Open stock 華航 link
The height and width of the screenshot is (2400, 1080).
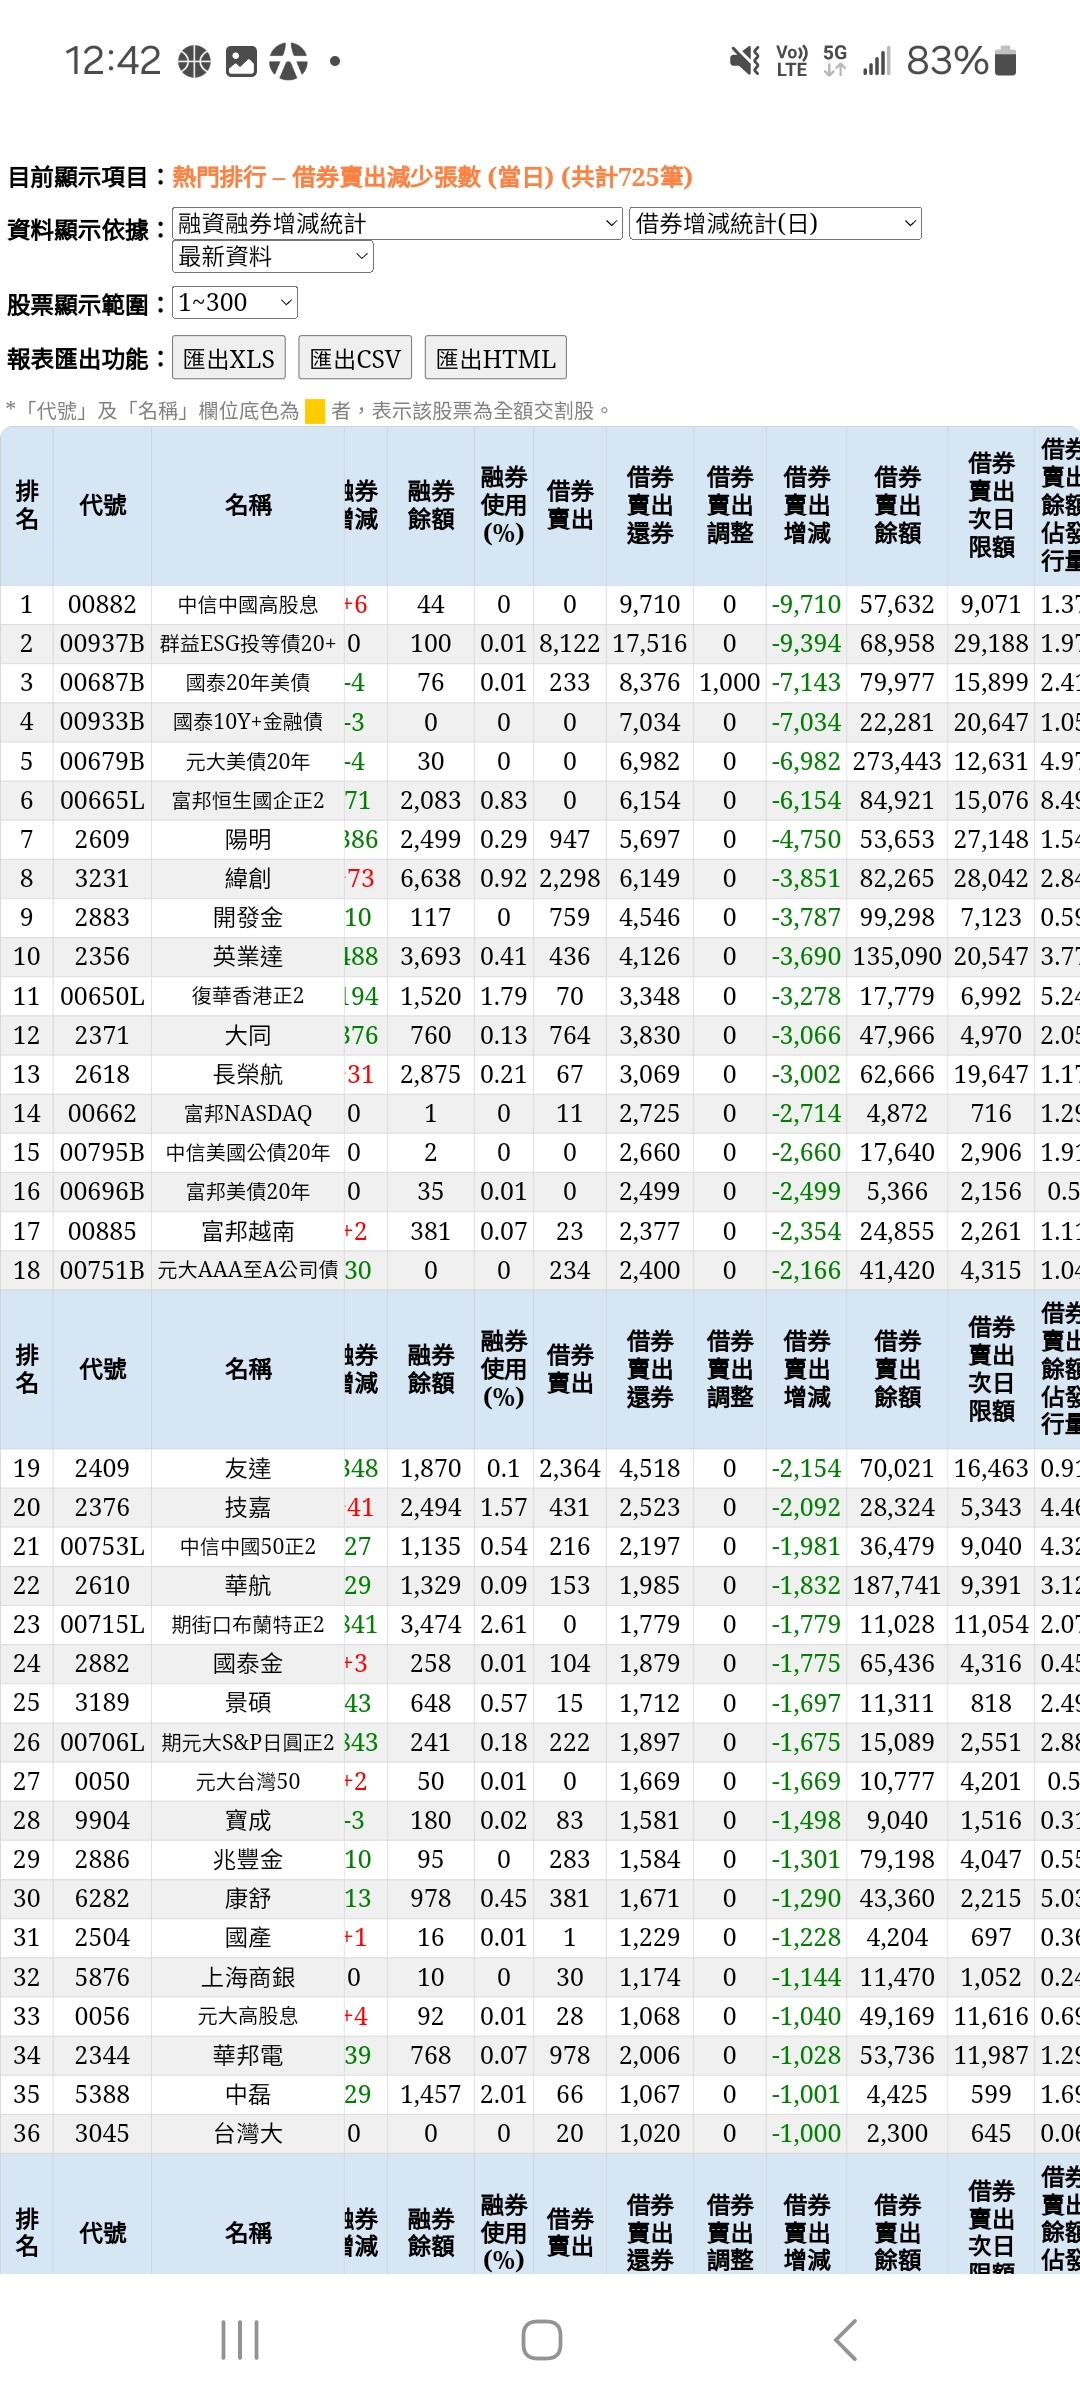(x=248, y=1586)
